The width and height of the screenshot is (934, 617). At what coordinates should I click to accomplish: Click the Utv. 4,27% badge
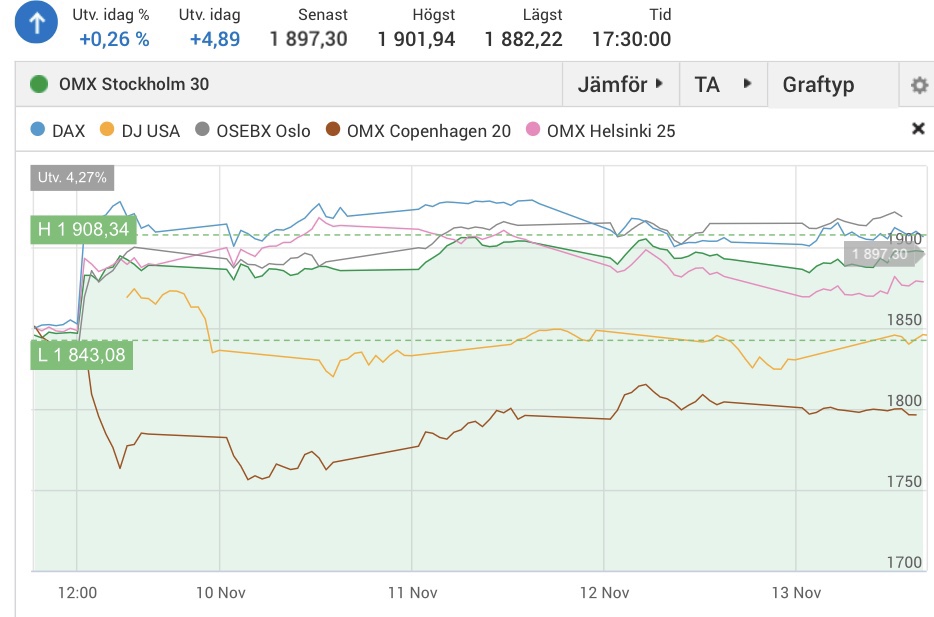[72, 178]
